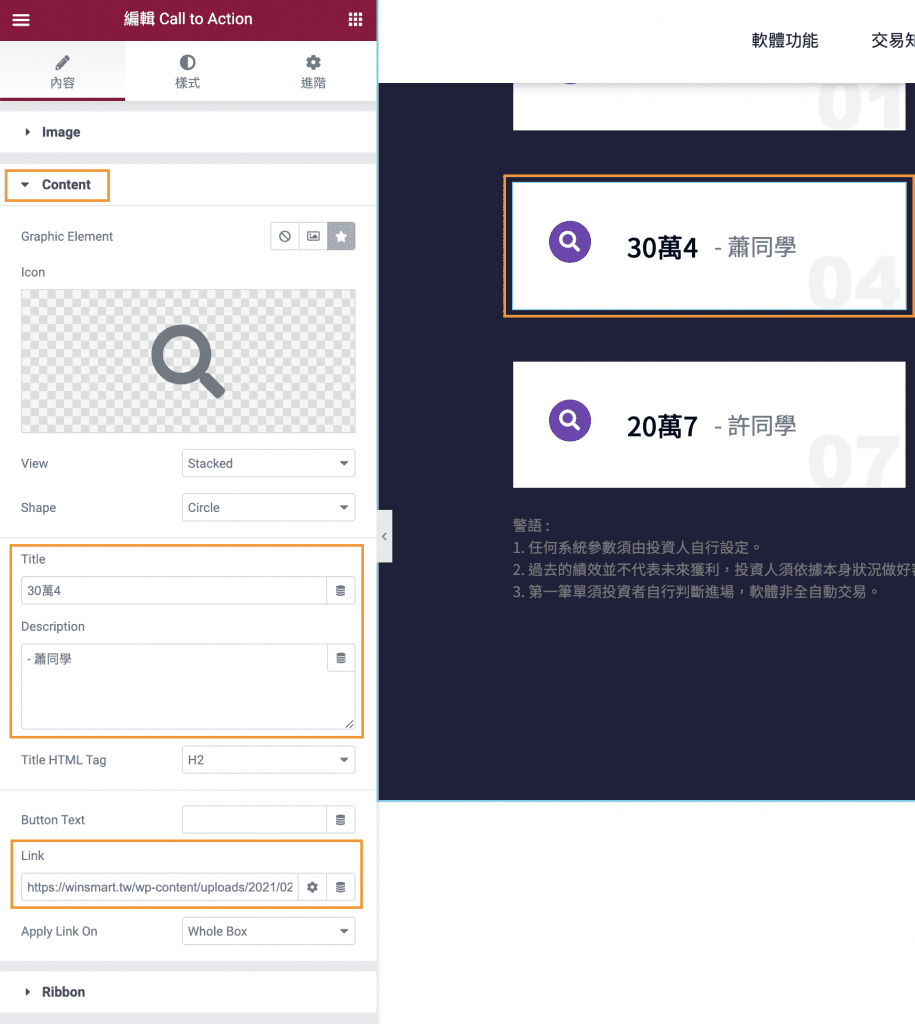Image resolution: width=915 pixels, height=1024 pixels.
Task: Open the View dropdown showing Stacked
Action: click(x=267, y=463)
